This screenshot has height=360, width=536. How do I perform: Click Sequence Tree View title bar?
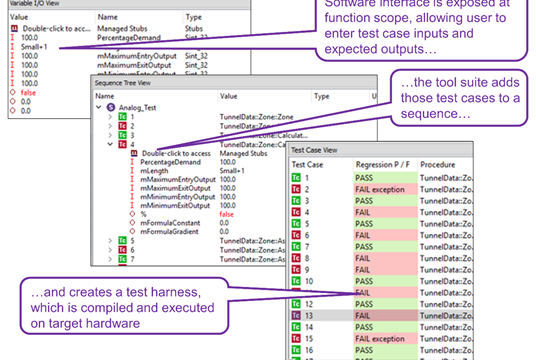tap(234, 83)
